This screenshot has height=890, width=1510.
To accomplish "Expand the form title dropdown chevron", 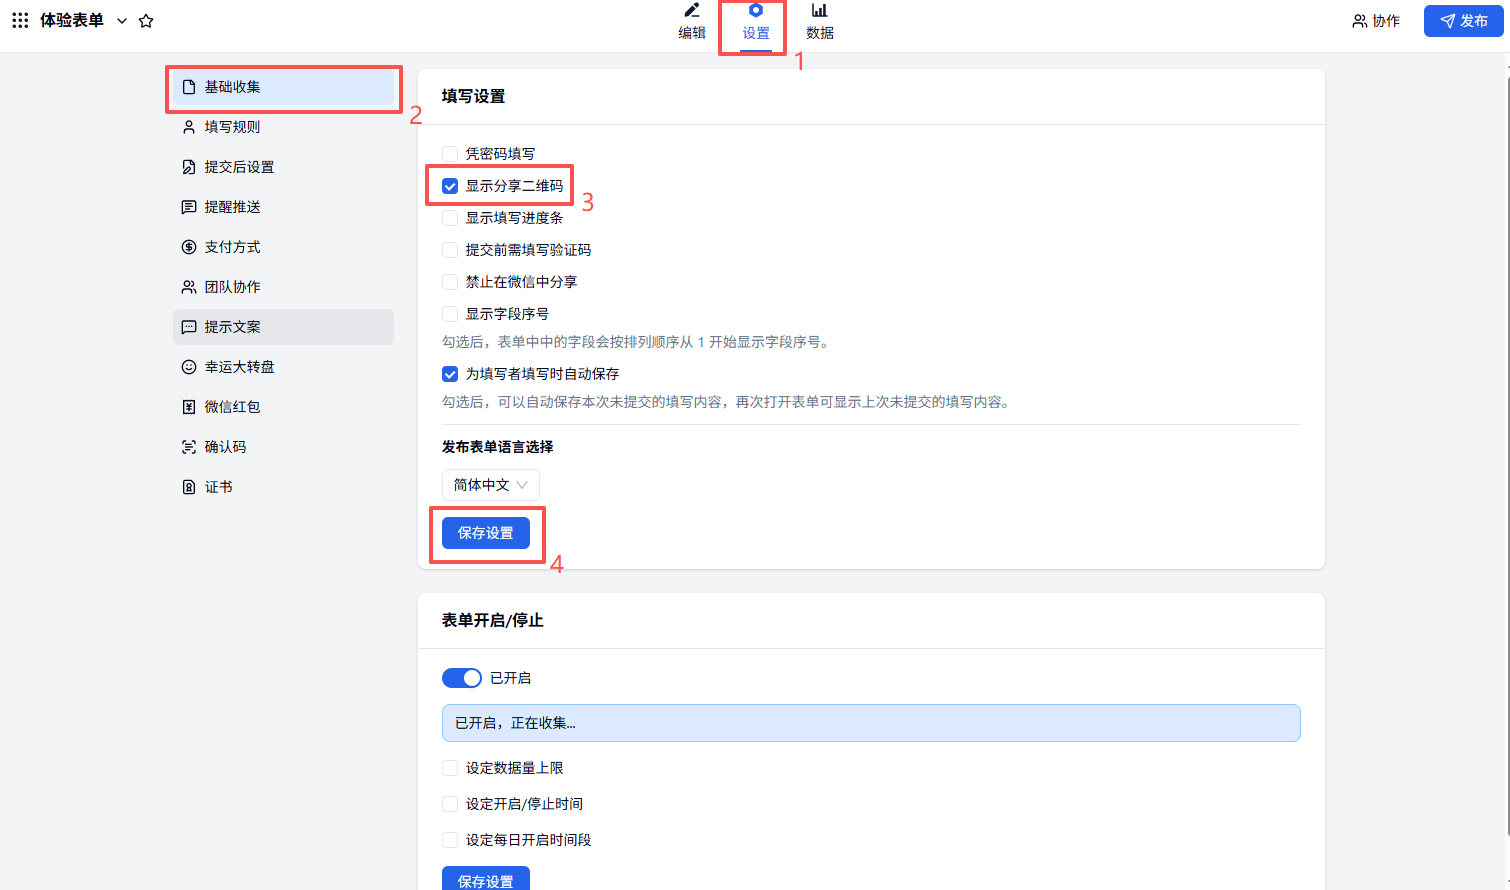I will click(x=122, y=21).
